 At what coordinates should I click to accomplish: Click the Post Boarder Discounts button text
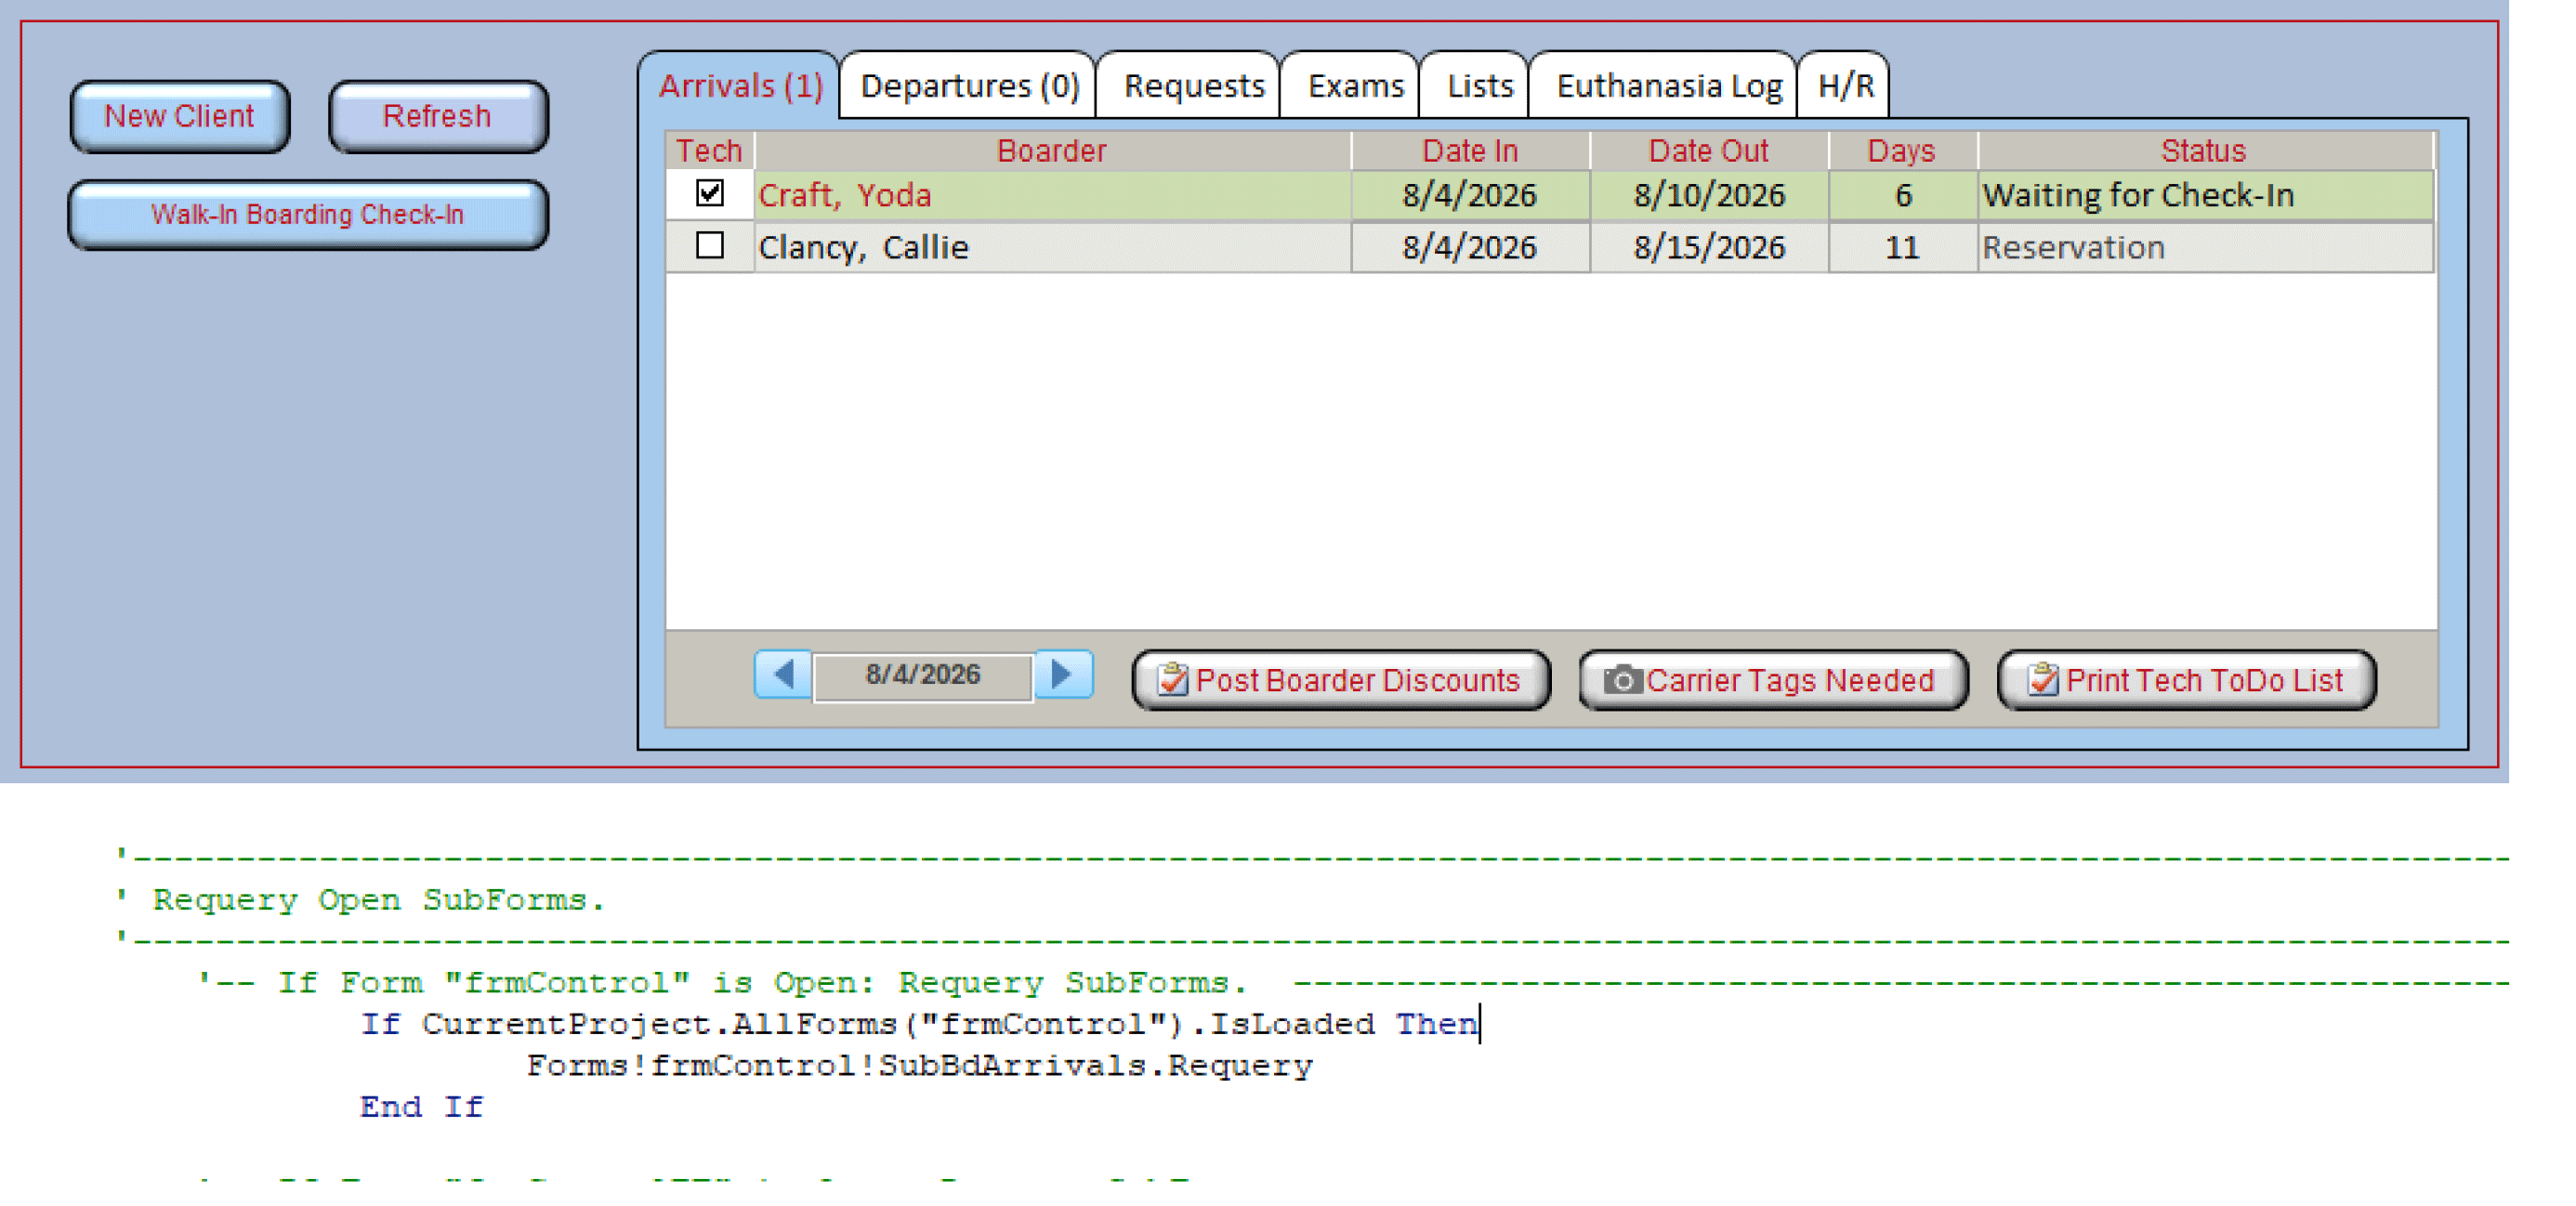click(x=1357, y=681)
